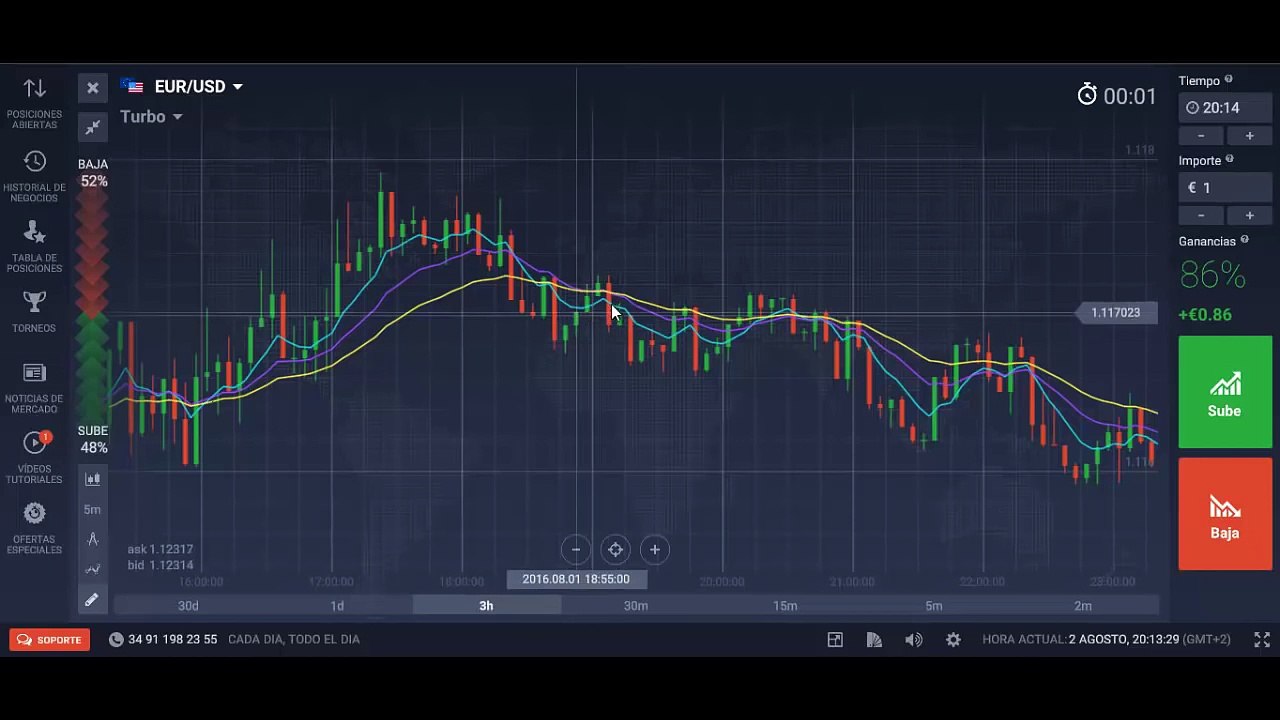Toggle fullscreen mode icon
The width and height of the screenshot is (1280, 720).
click(1262, 640)
